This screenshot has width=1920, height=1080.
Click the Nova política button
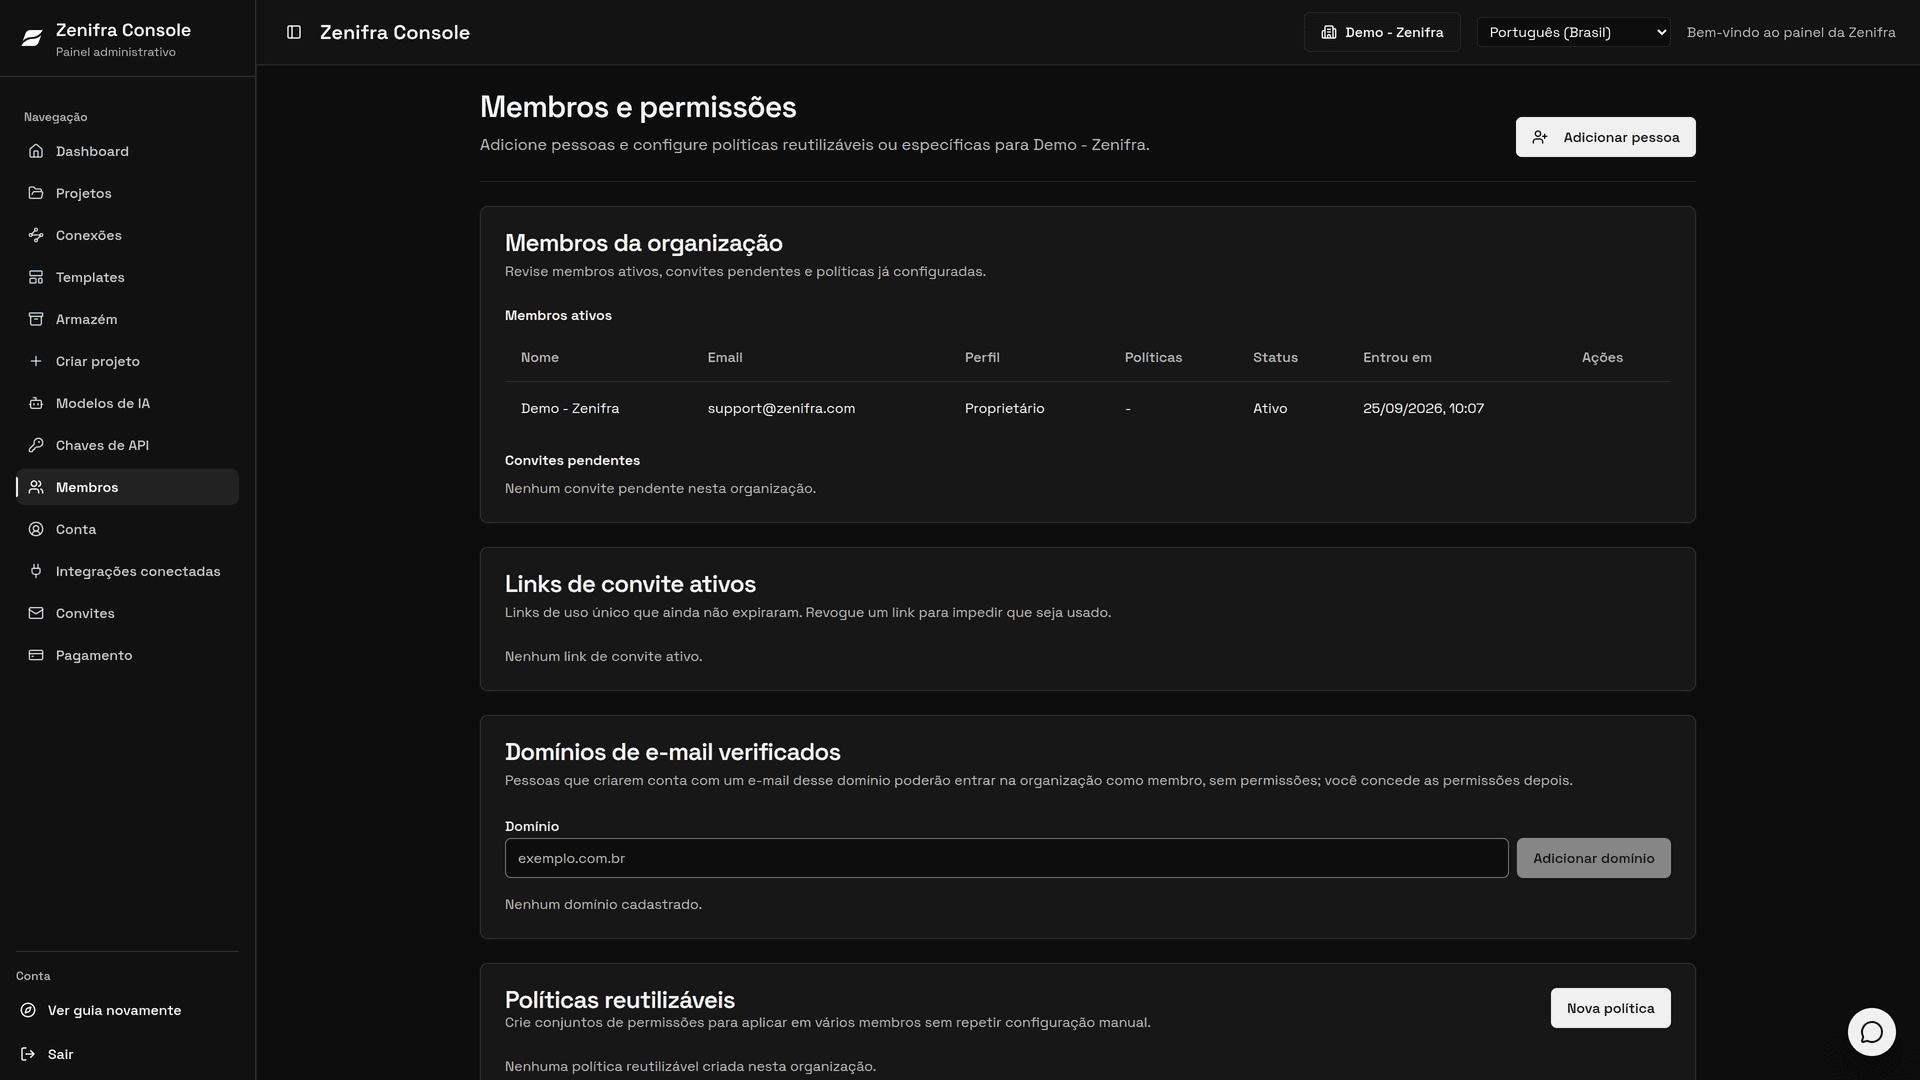[1610, 1008]
